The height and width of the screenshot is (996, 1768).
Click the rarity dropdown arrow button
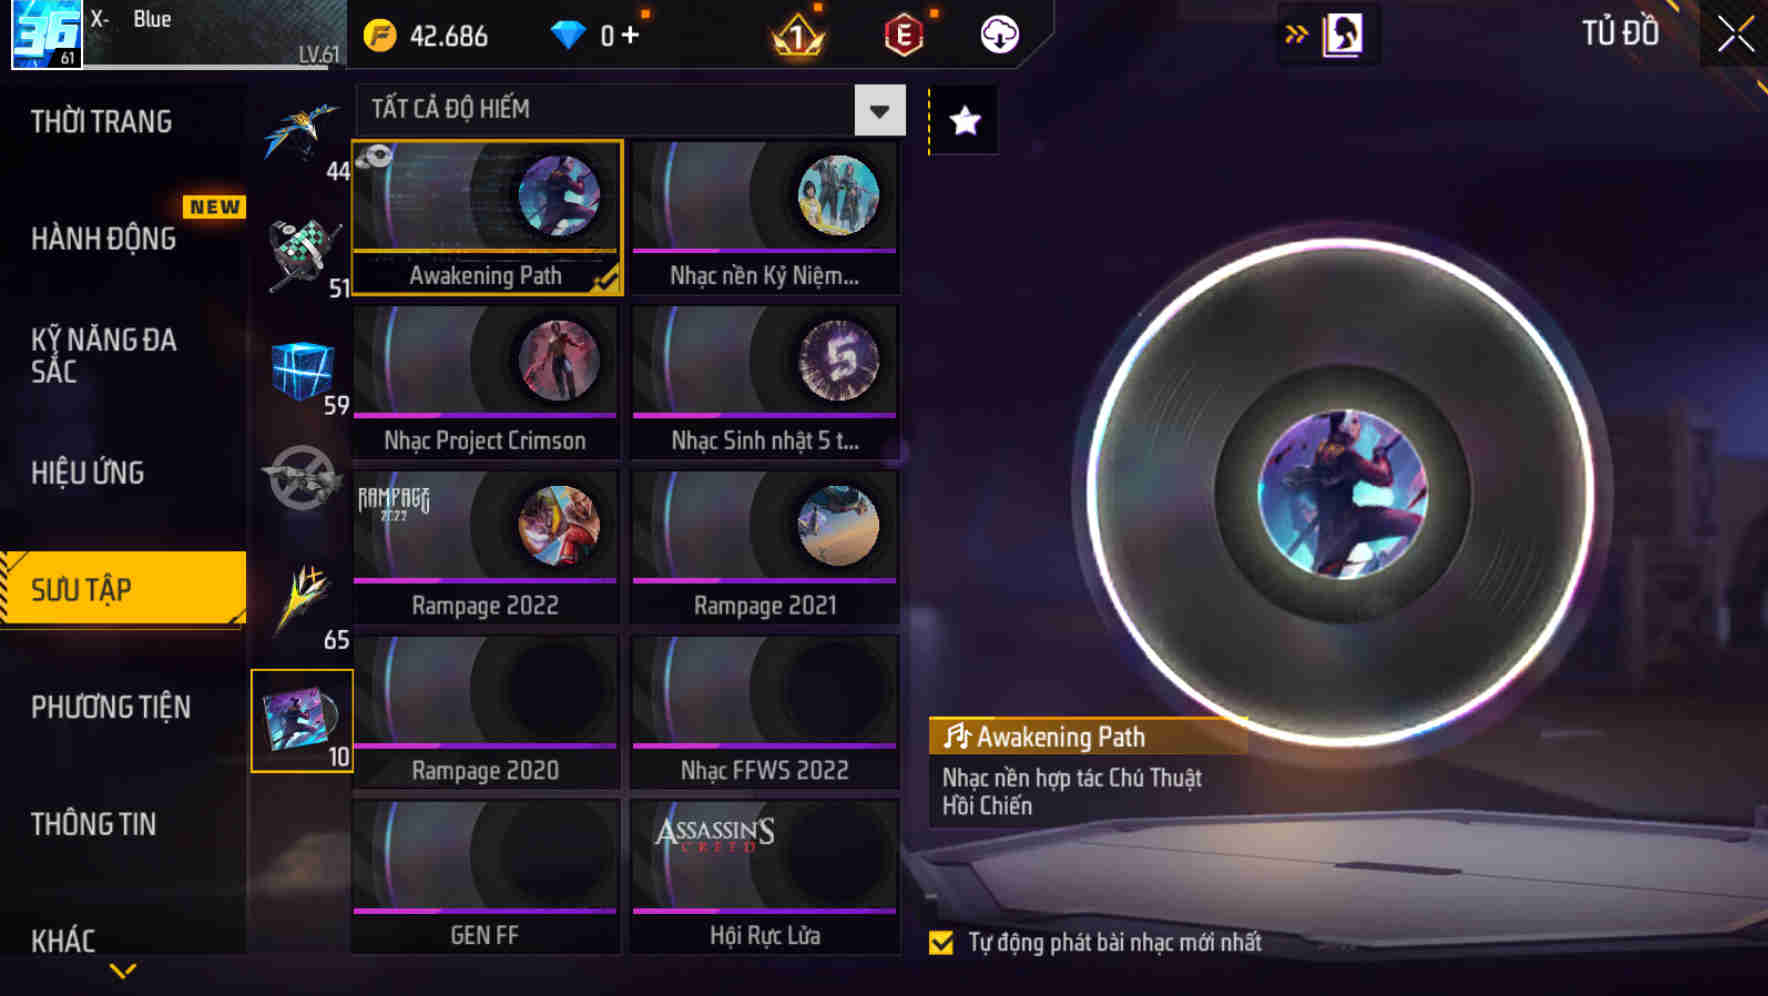tap(880, 111)
